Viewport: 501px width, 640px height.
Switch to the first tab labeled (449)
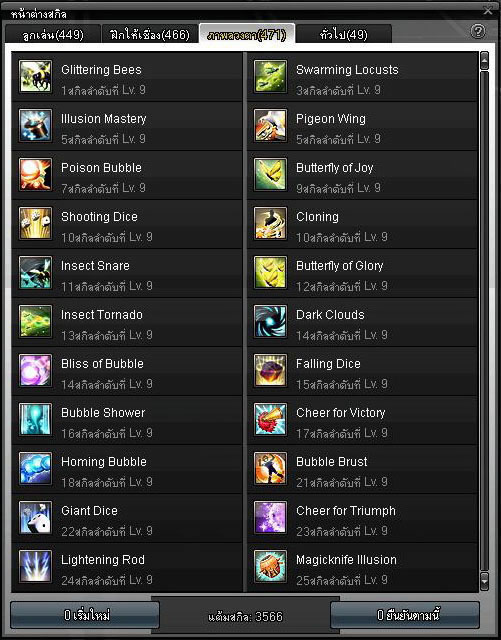(x=53, y=34)
